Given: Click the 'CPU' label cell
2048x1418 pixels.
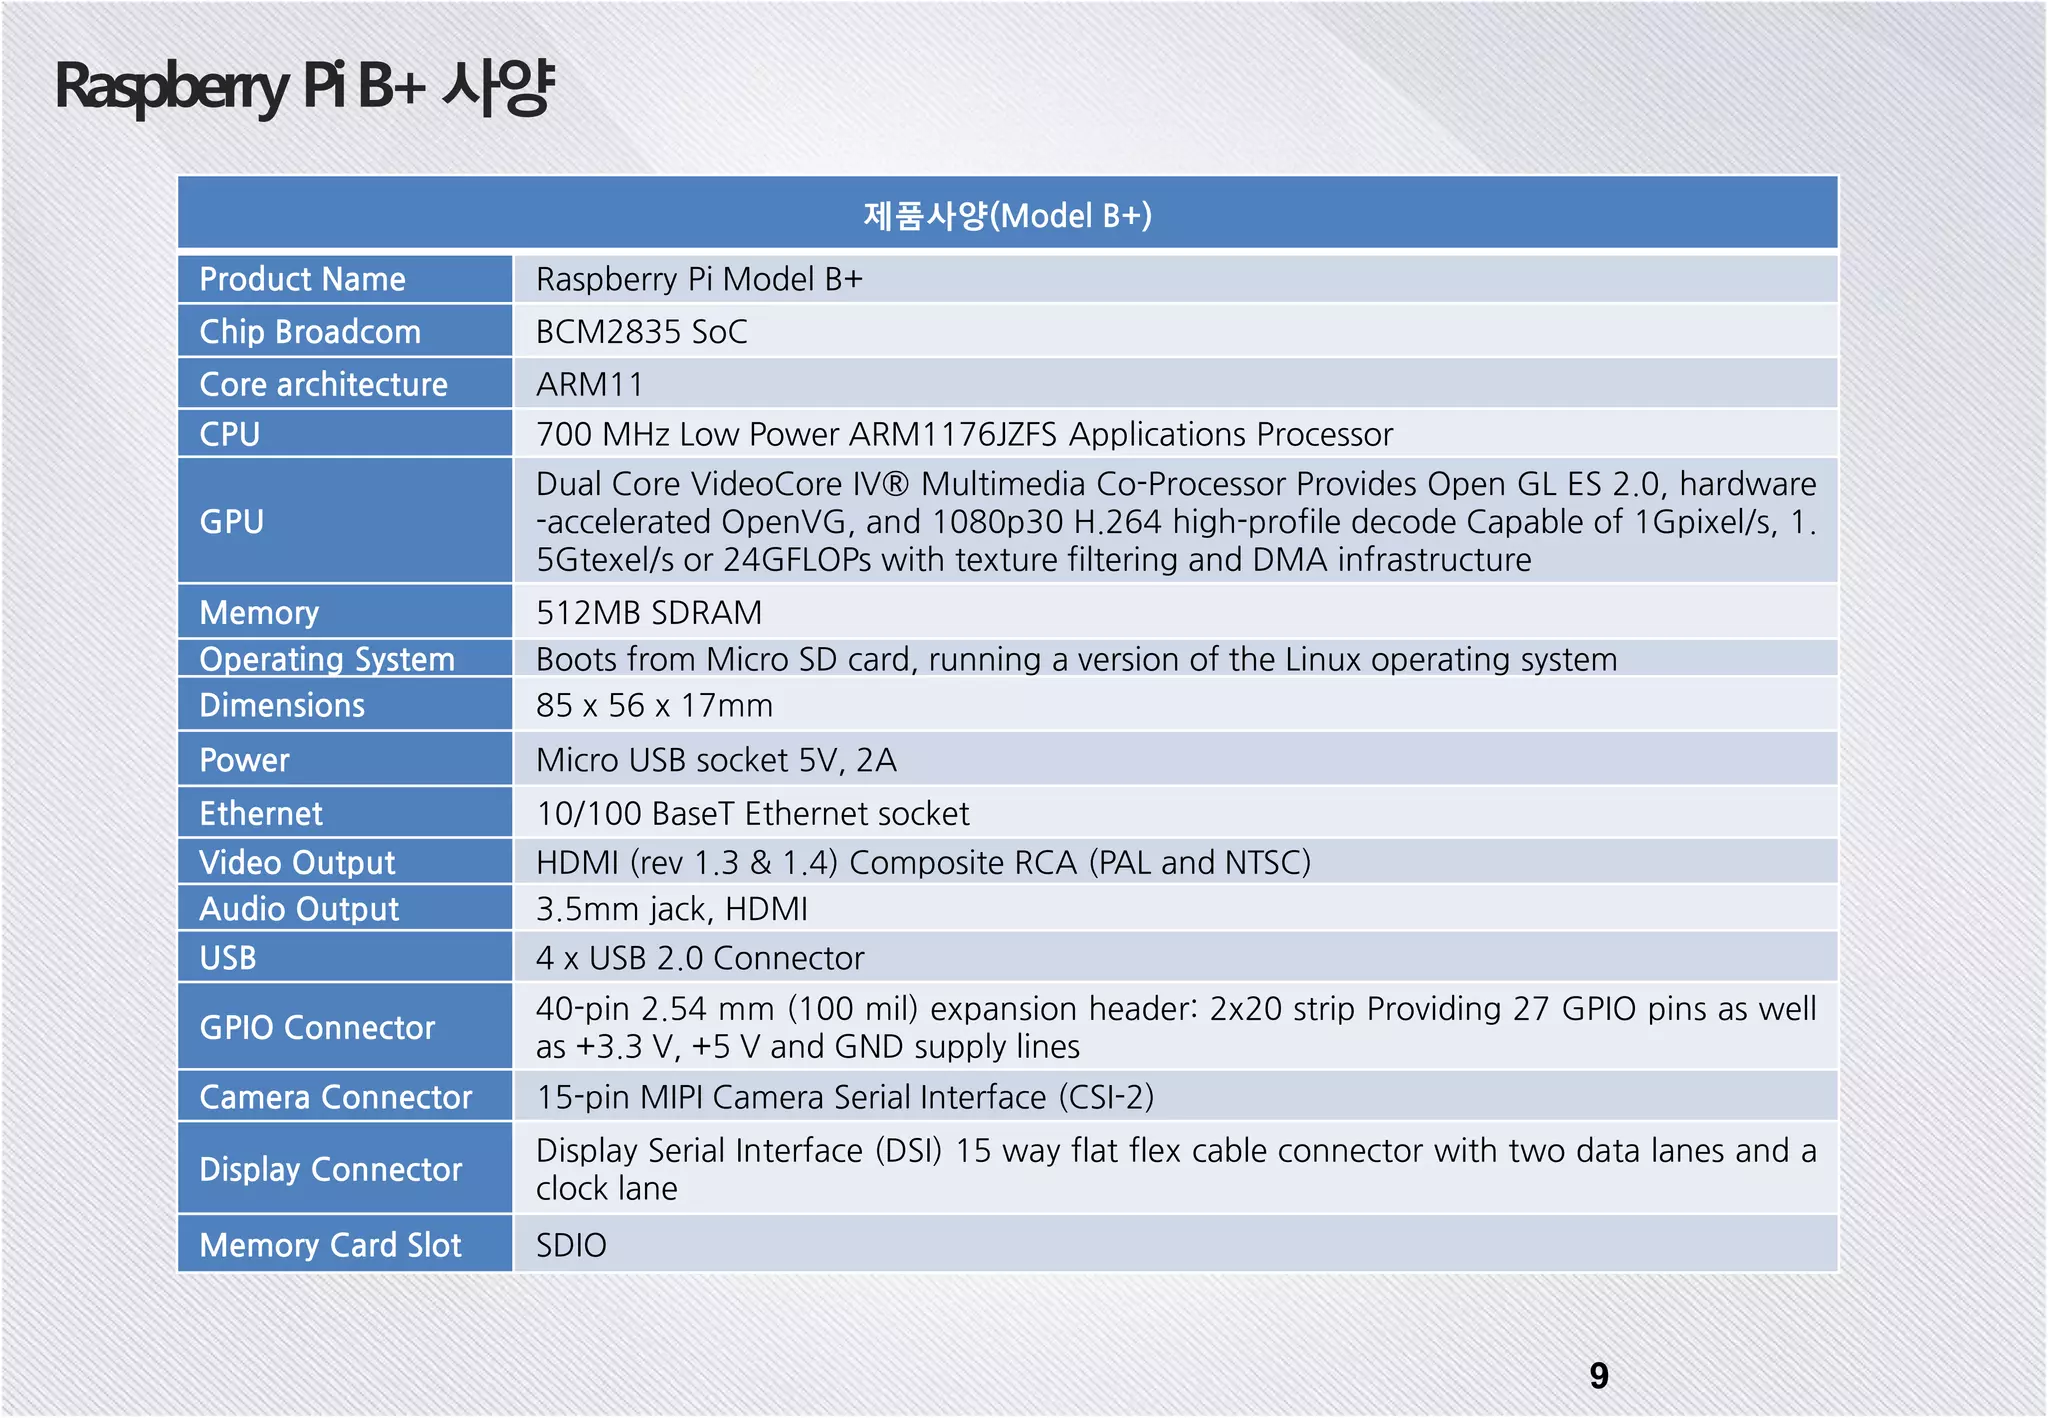Looking at the screenshot, I should click(x=345, y=433).
